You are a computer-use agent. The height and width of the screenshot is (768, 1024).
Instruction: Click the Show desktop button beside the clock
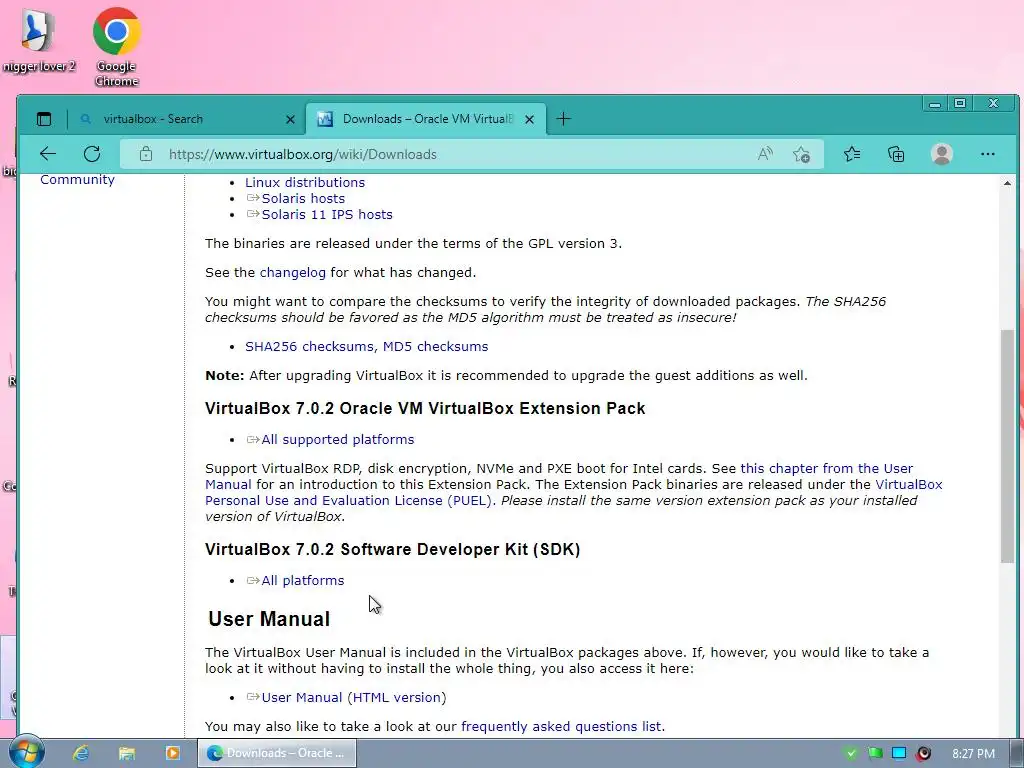pyautogui.click(x=1017, y=753)
